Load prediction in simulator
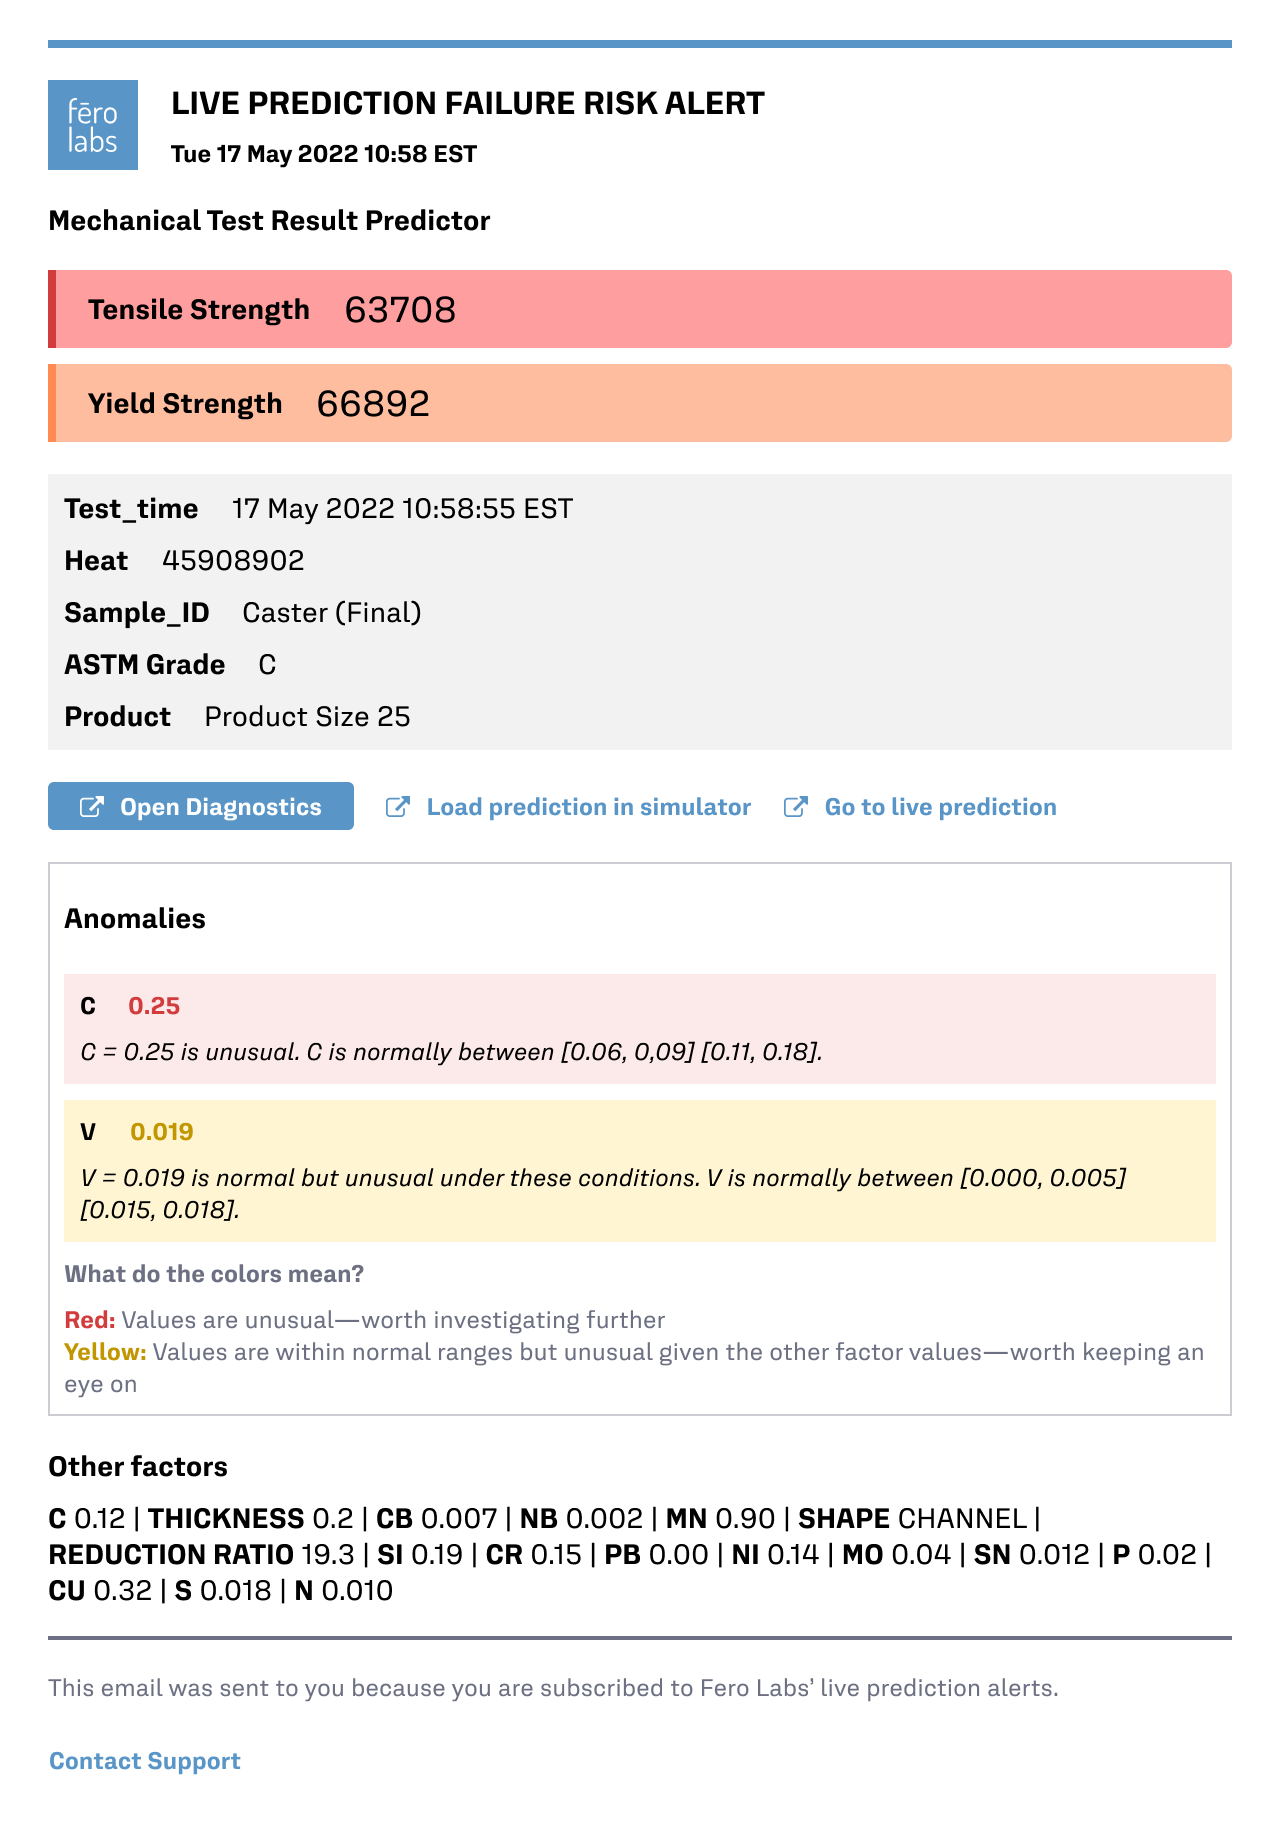1280x1832 pixels. [x=589, y=807]
